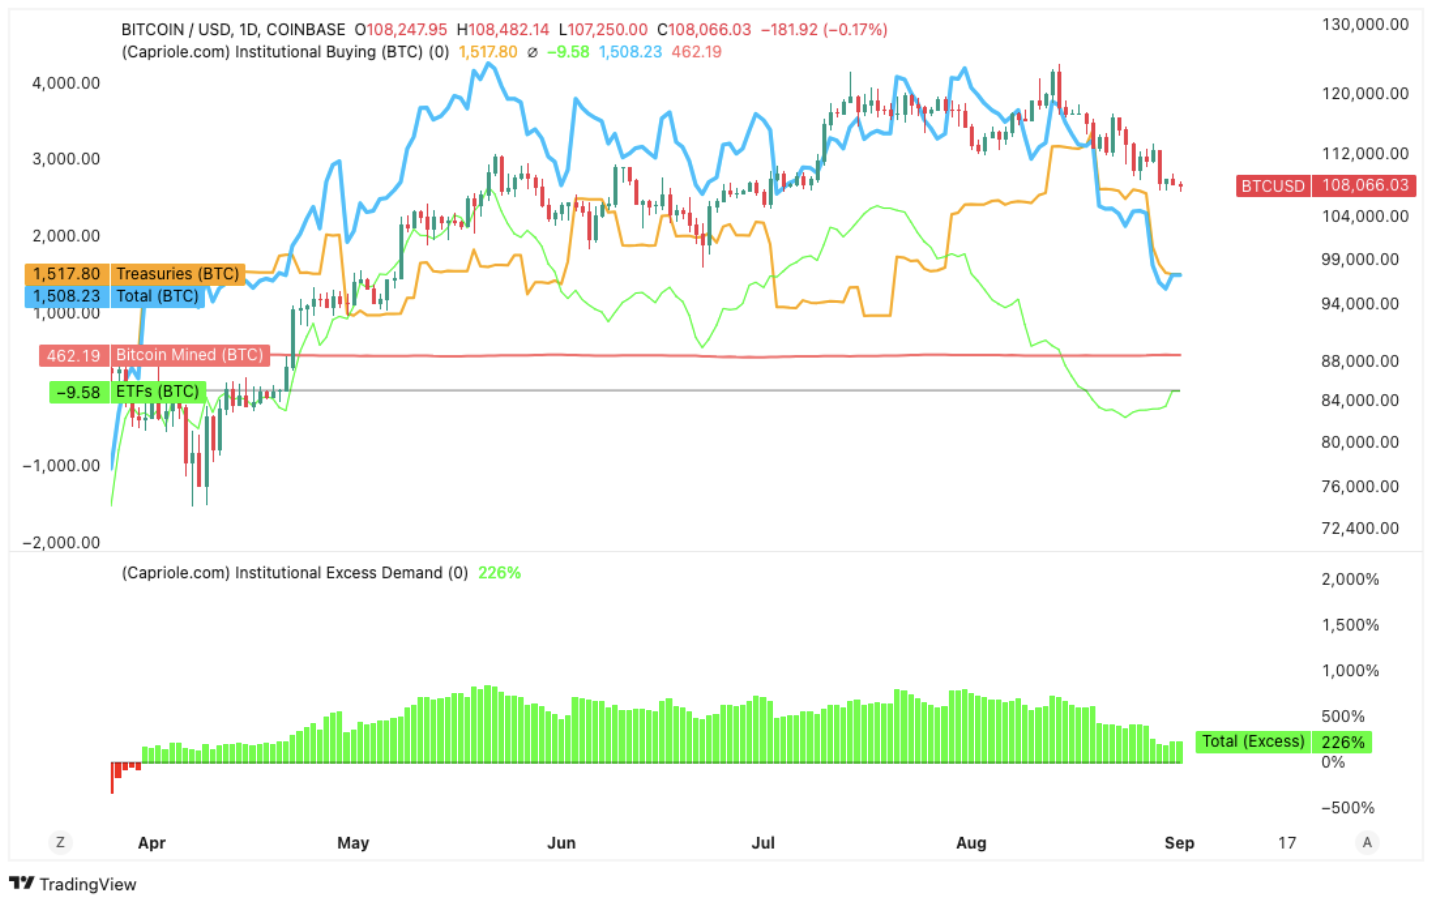
Task: Click the red BTCUSD symbol tag
Action: (1272, 186)
